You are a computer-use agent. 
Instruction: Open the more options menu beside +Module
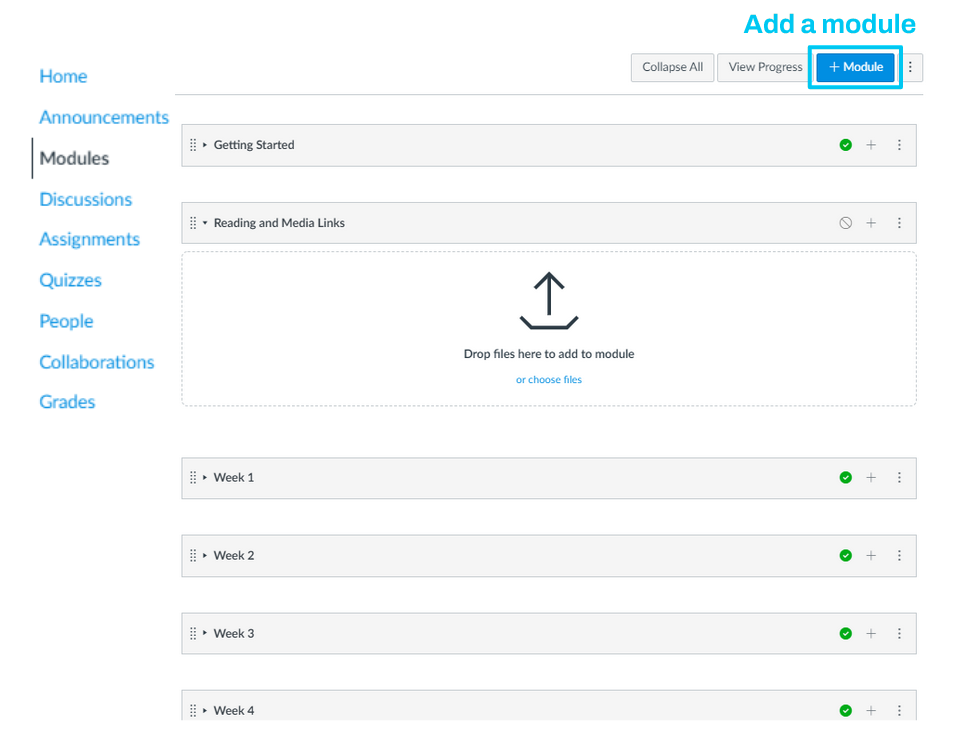[910, 67]
